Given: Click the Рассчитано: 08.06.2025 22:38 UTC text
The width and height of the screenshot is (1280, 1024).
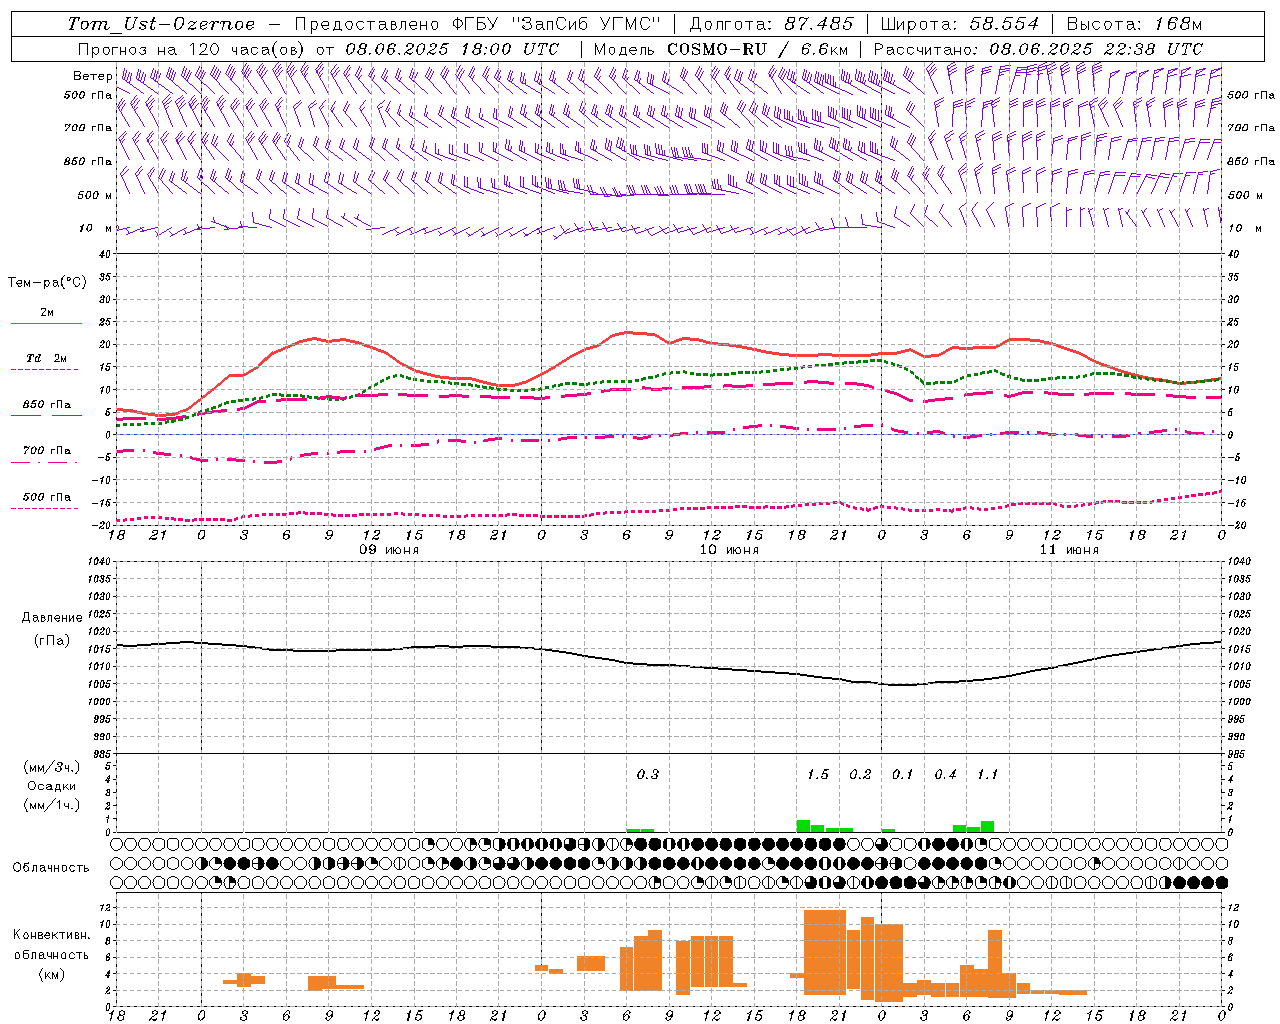Looking at the screenshot, I should point(1038,49).
